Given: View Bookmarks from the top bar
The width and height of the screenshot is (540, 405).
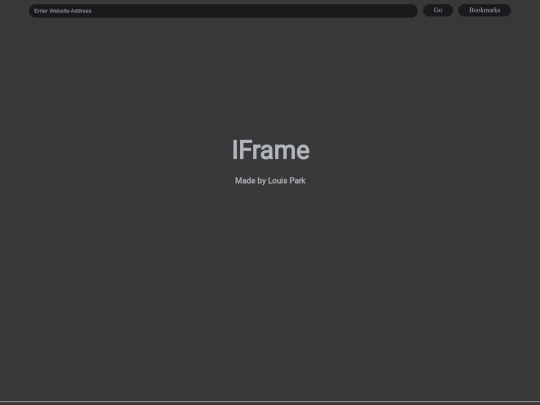Looking at the screenshot, I should (x=484, y=10).
